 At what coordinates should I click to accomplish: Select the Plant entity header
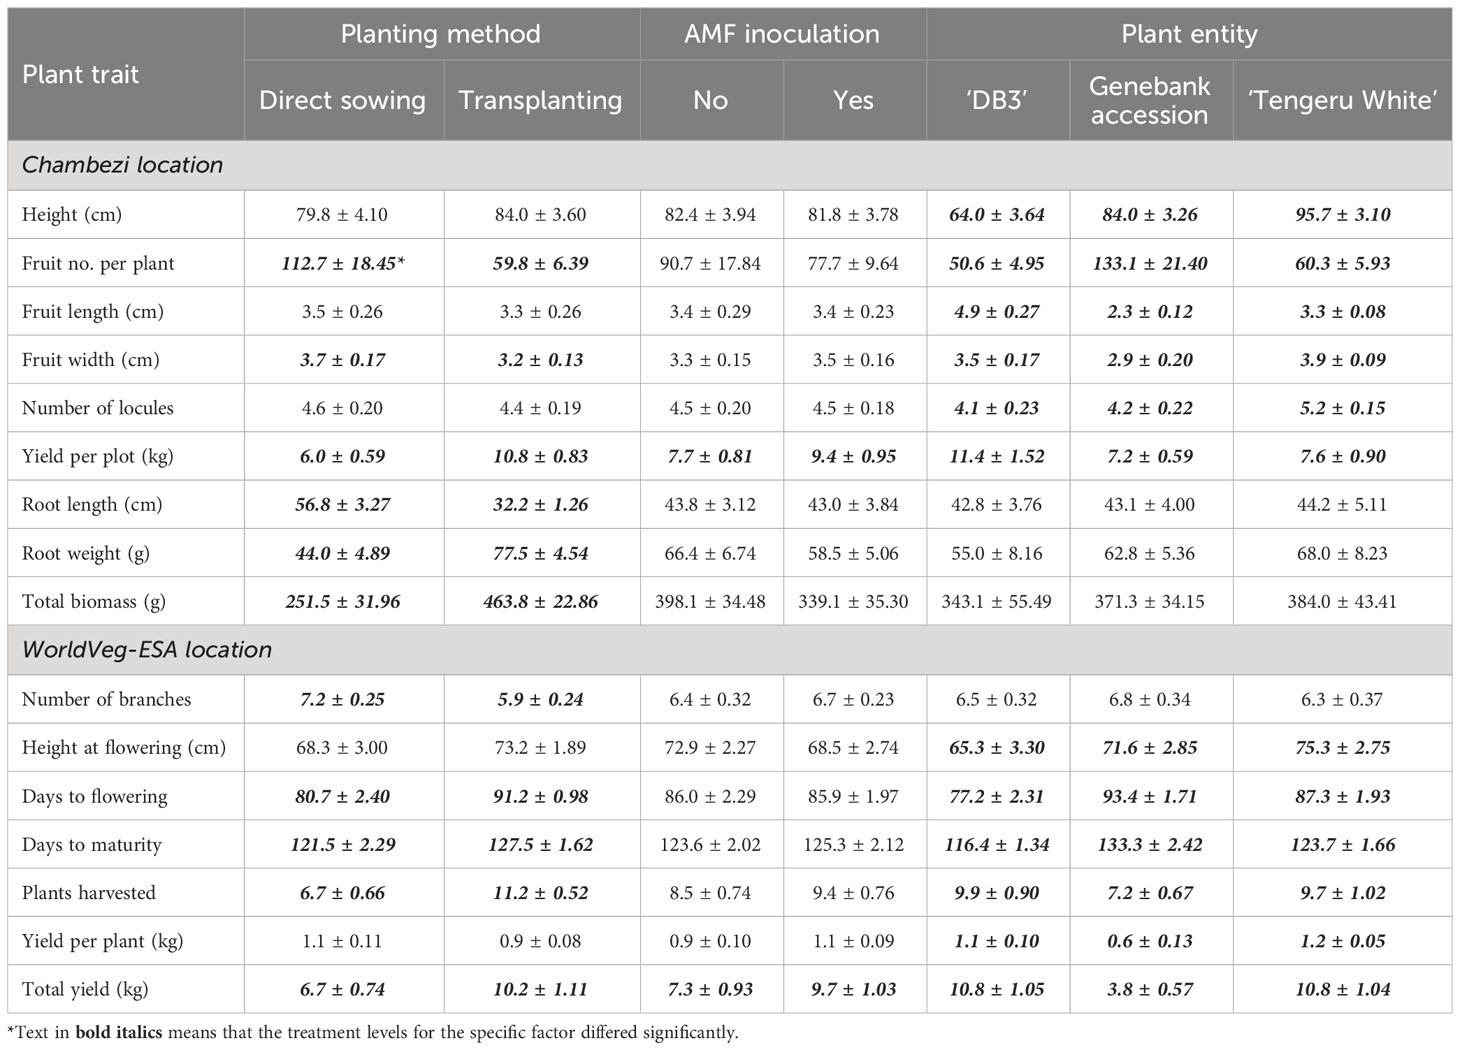coord(1189,34)
